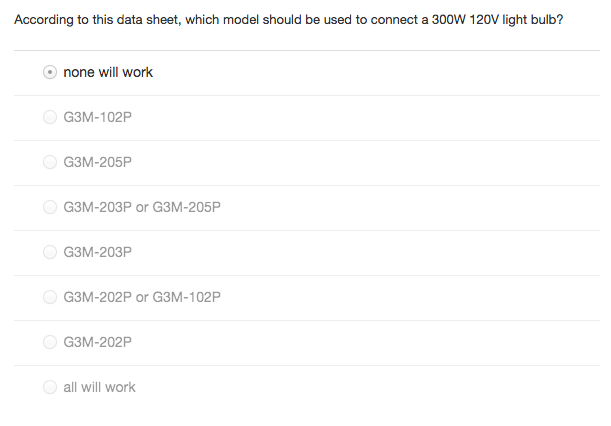Select the G3M-205P radio button
Image resolution: width=611 pixels, height=426 pixels.
pos(50,163)
